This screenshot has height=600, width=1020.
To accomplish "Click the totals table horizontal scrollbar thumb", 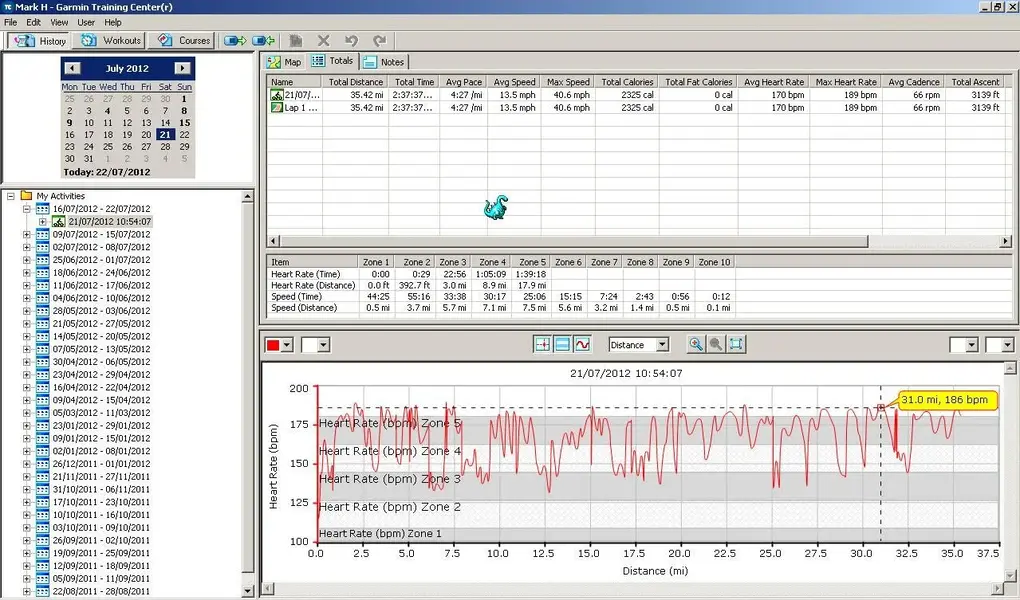I will pyautogui.click(x=574, y=241).
